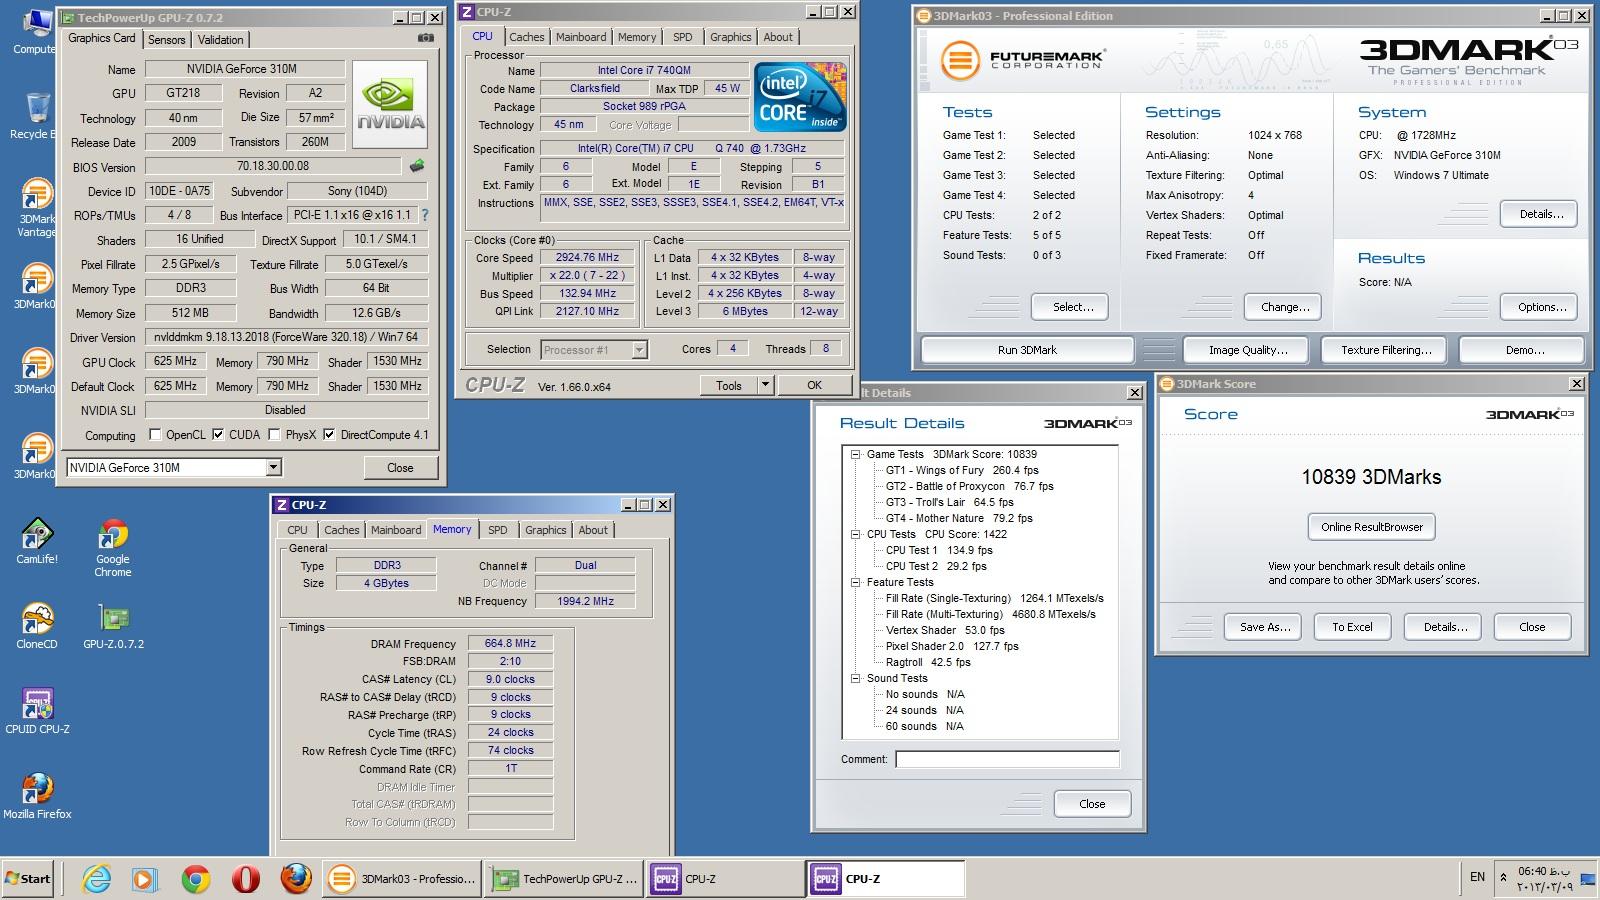The height and width of the screenshot is (900, 1600).
Task: Click the Change... button under Settings
Action: [1284, 307]
